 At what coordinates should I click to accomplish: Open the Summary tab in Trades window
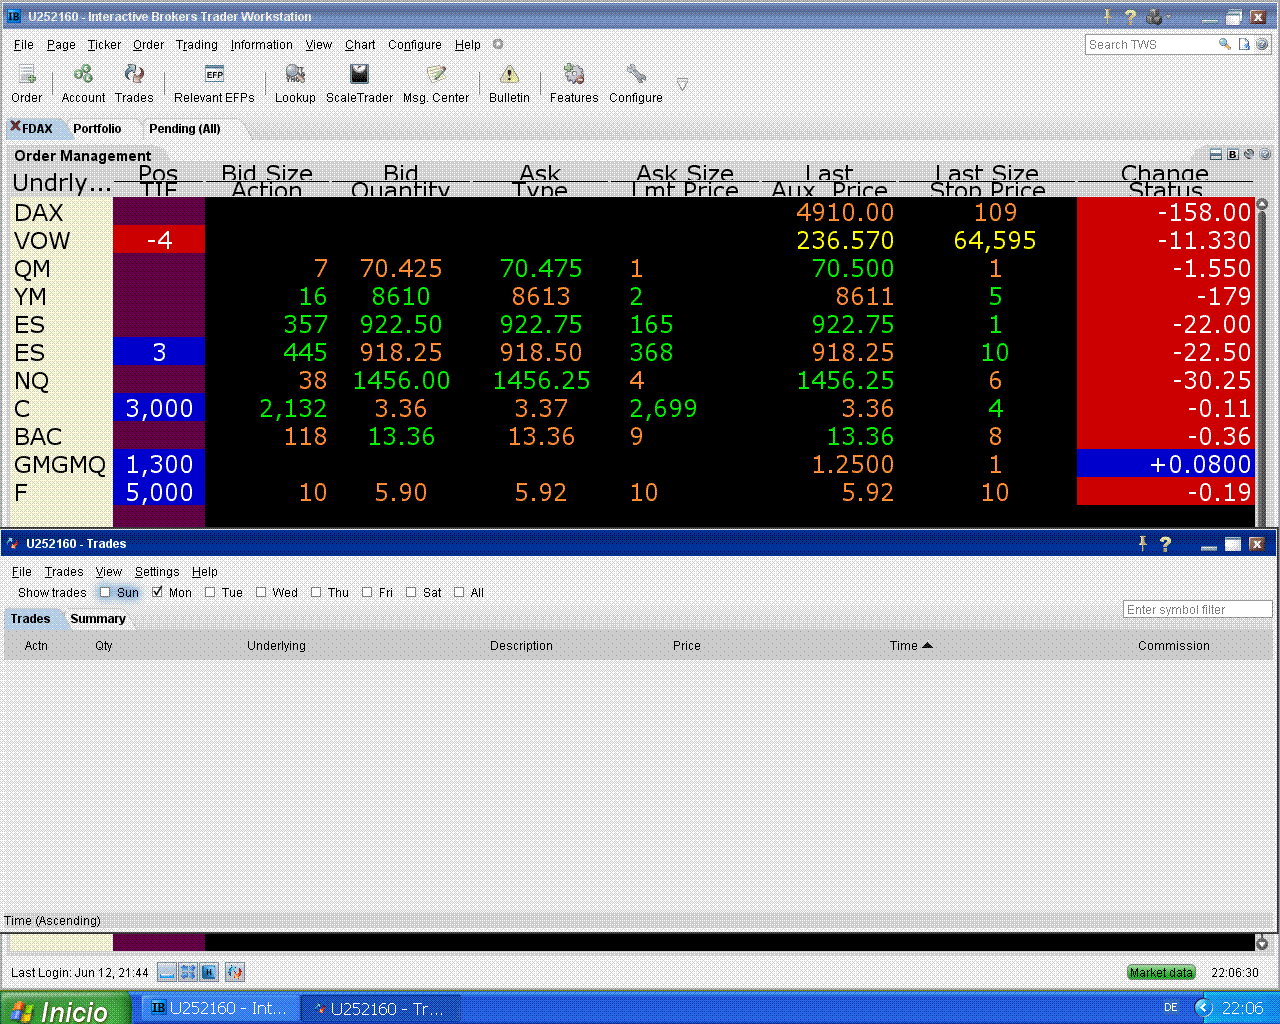click(x=98, y=619)
